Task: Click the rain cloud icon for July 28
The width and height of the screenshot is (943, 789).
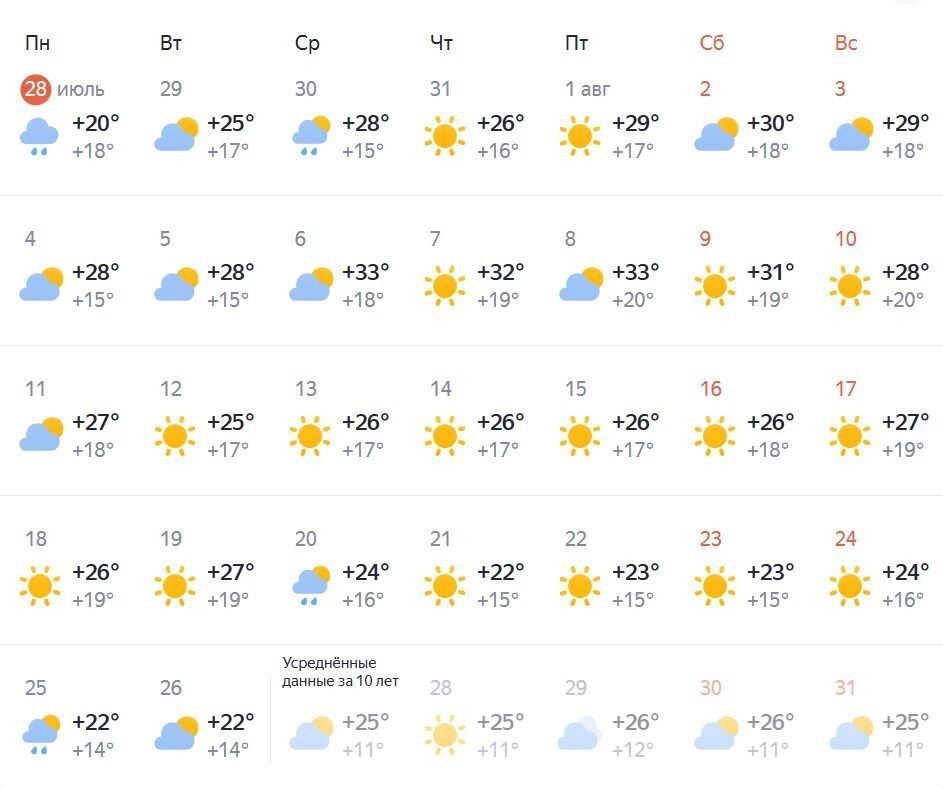Action: (x=39, y=136)
